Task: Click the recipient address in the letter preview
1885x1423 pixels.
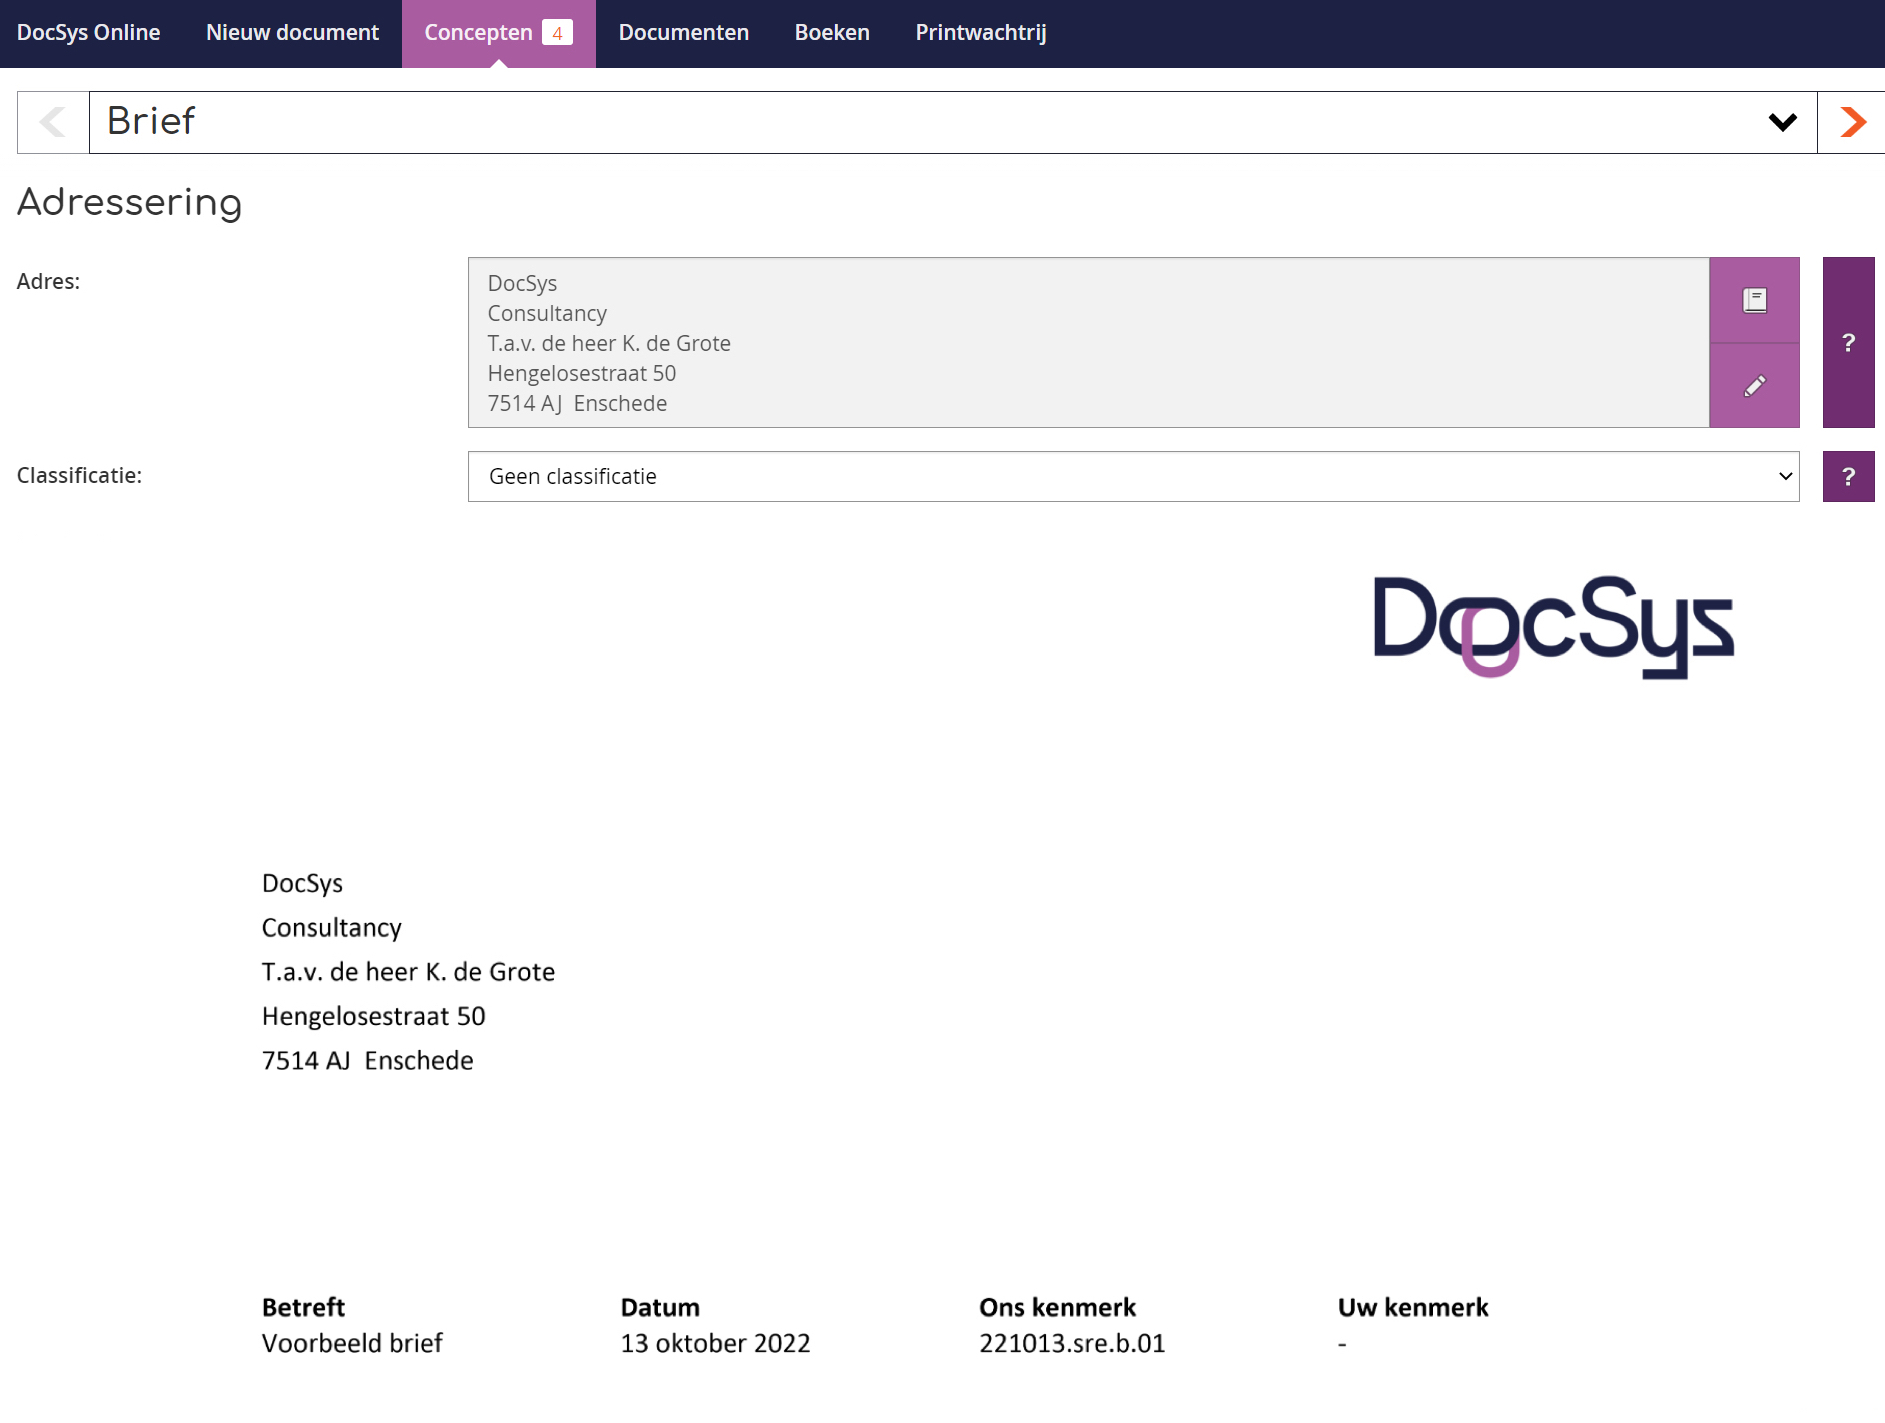Action: pos(407,970)
